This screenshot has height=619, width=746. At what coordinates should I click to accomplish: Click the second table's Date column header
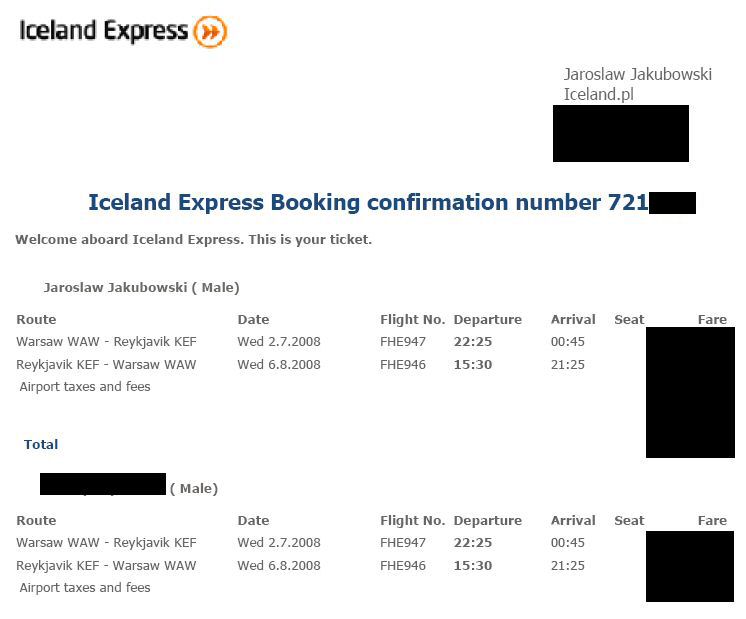point(253,521)
